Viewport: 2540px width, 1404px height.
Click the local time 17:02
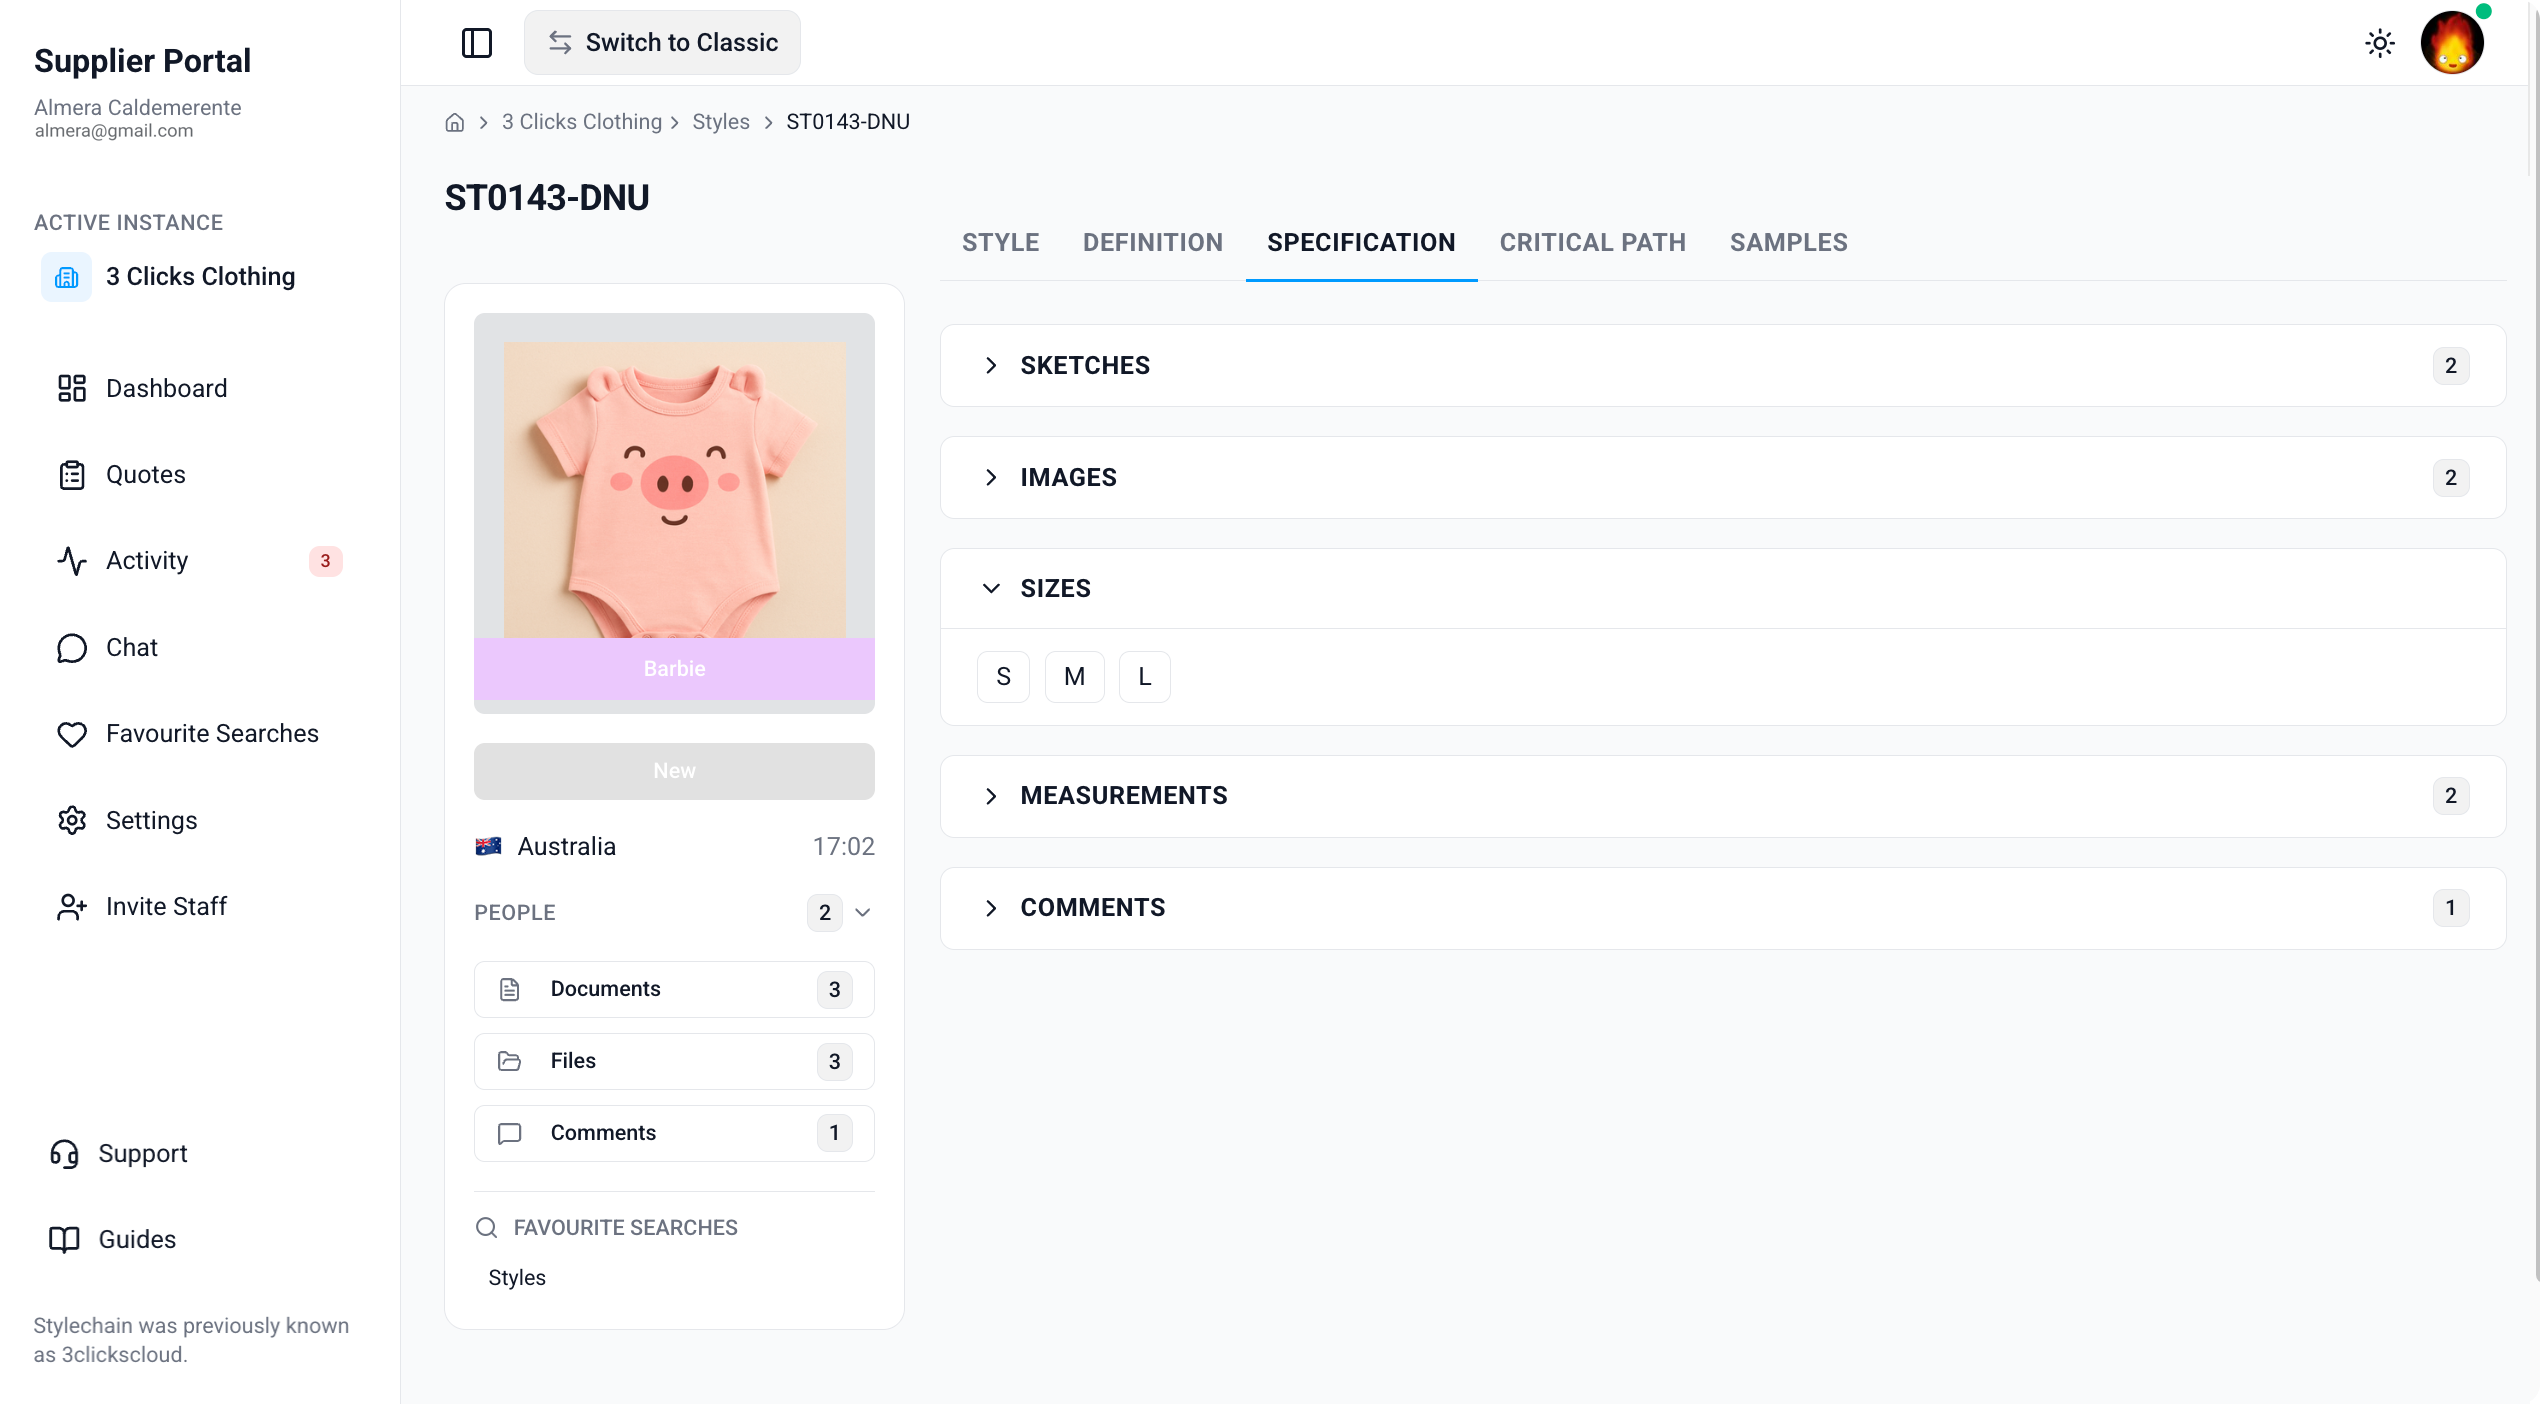(843, 847)
